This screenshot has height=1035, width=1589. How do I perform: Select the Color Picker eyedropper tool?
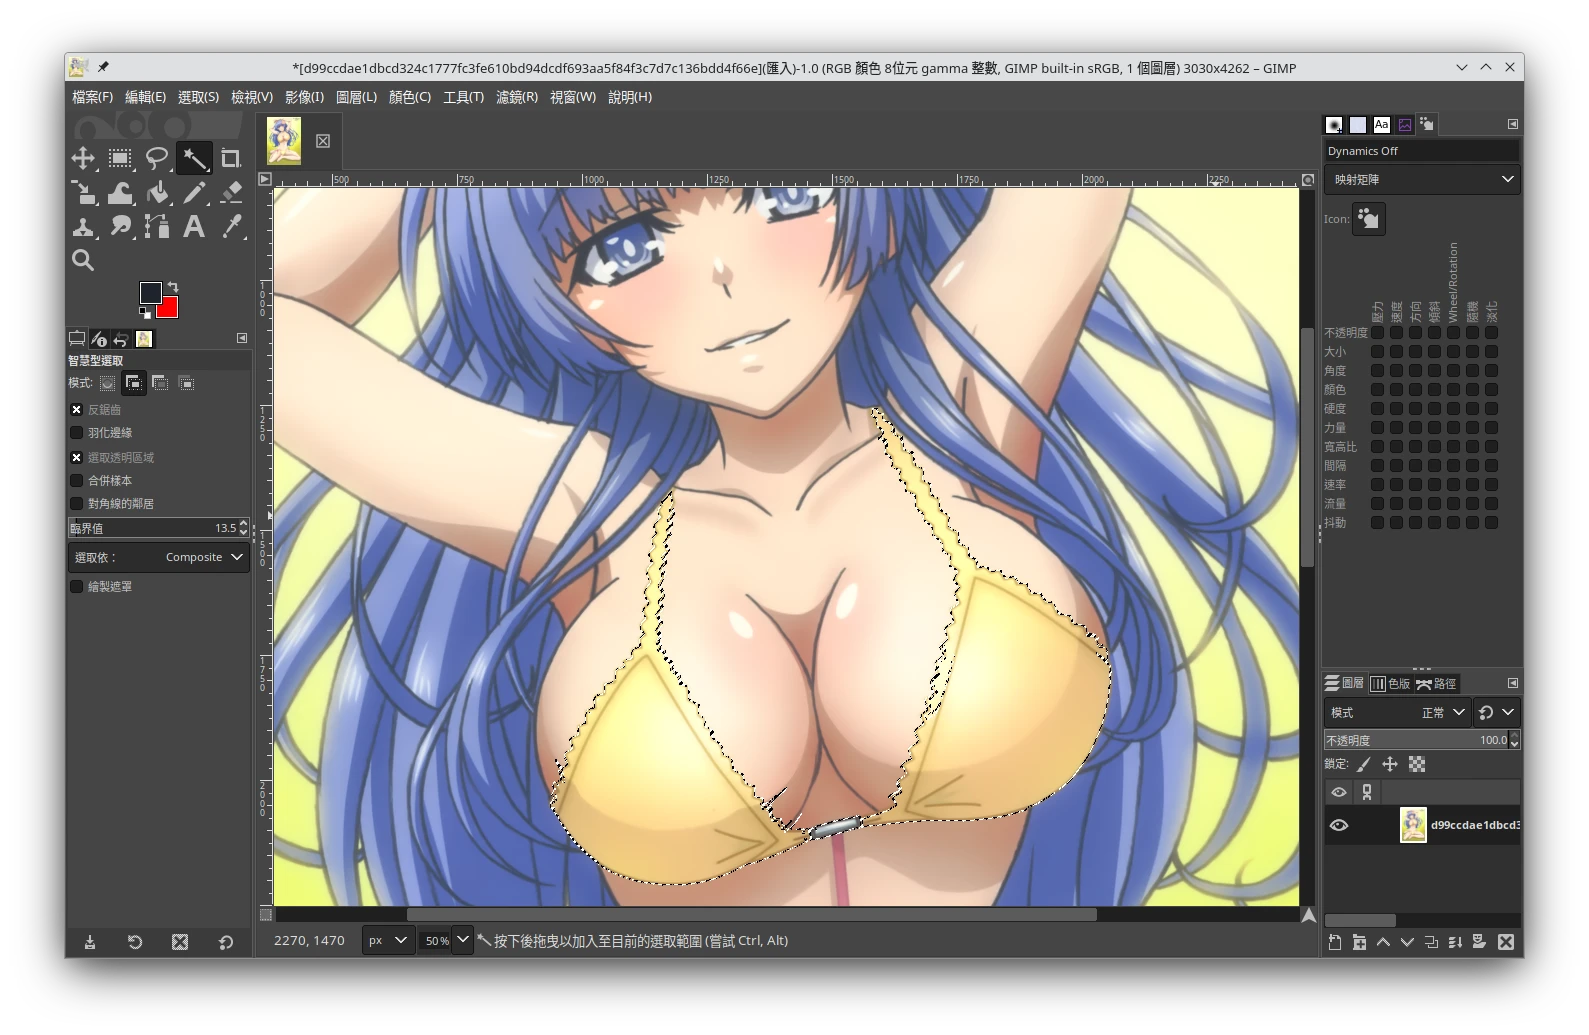pyautogui.click(x=231, y=227)
